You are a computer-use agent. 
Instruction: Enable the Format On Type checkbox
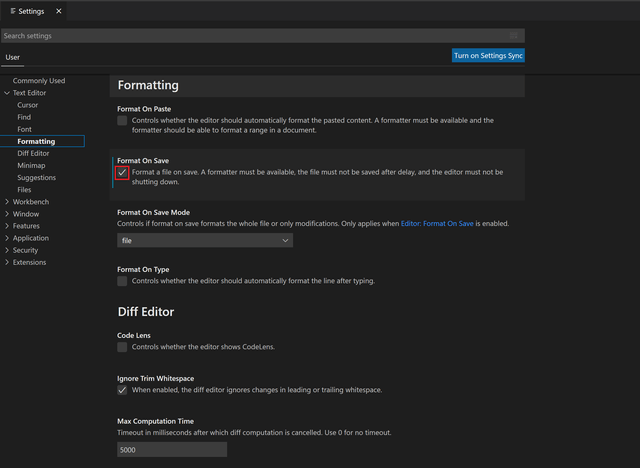click(x=122, y=281)
